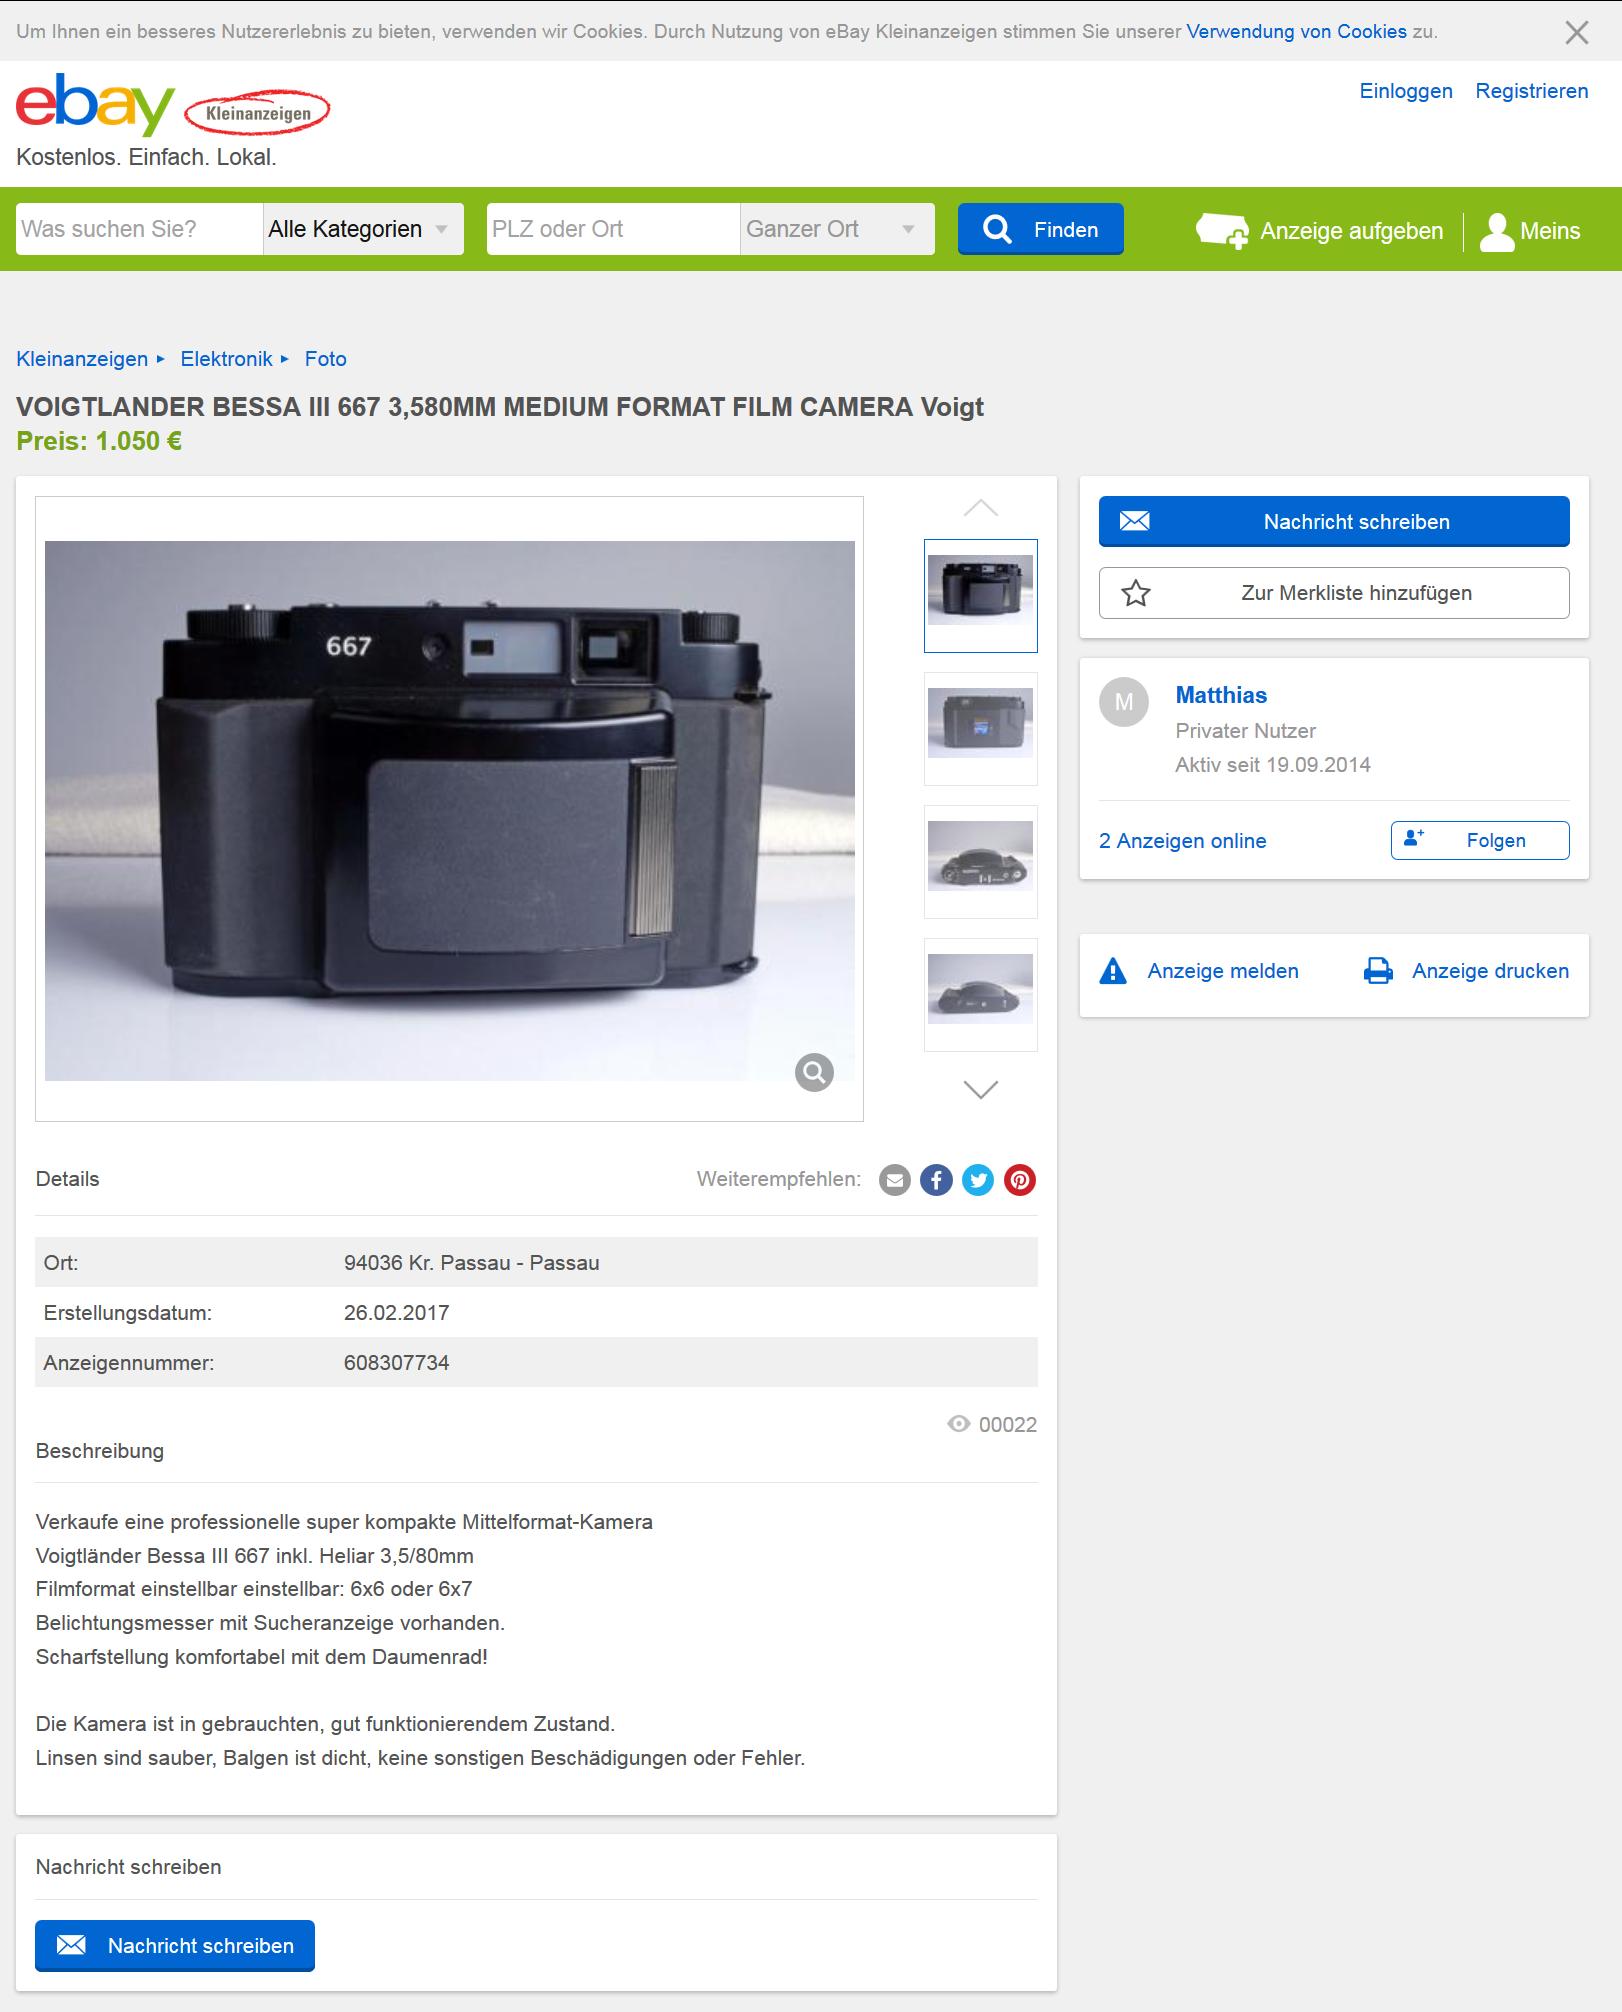Image resolution: width=1622 pixels, height=2012 pixels.
Task: Select the fourth camera thumbnail
Action: tap(981, 995)
